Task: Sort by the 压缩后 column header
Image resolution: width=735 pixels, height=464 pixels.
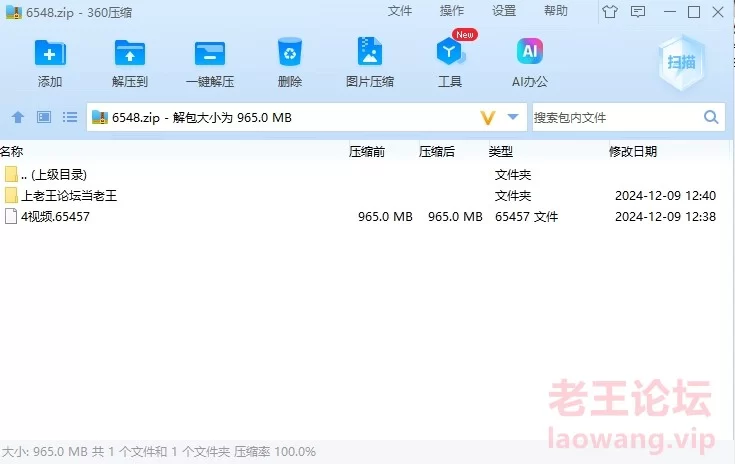Action: click(436, 151)
